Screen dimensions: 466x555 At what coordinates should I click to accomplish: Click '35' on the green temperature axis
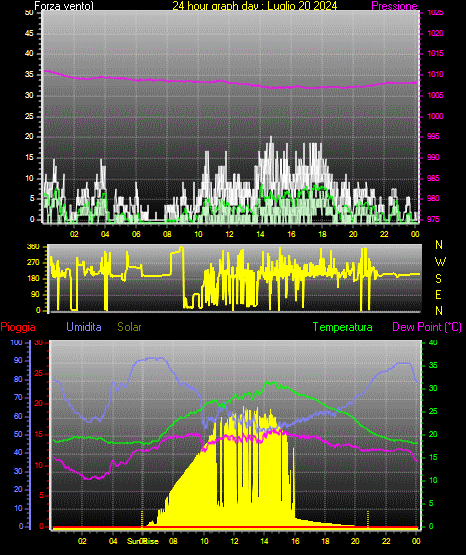click(433, 366)
